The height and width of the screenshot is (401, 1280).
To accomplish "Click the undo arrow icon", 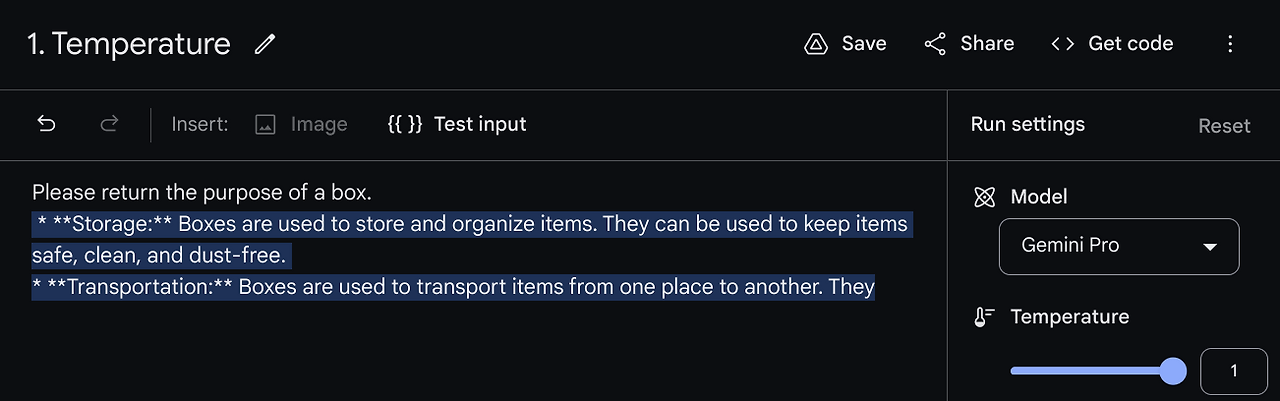I will (46, 124).
